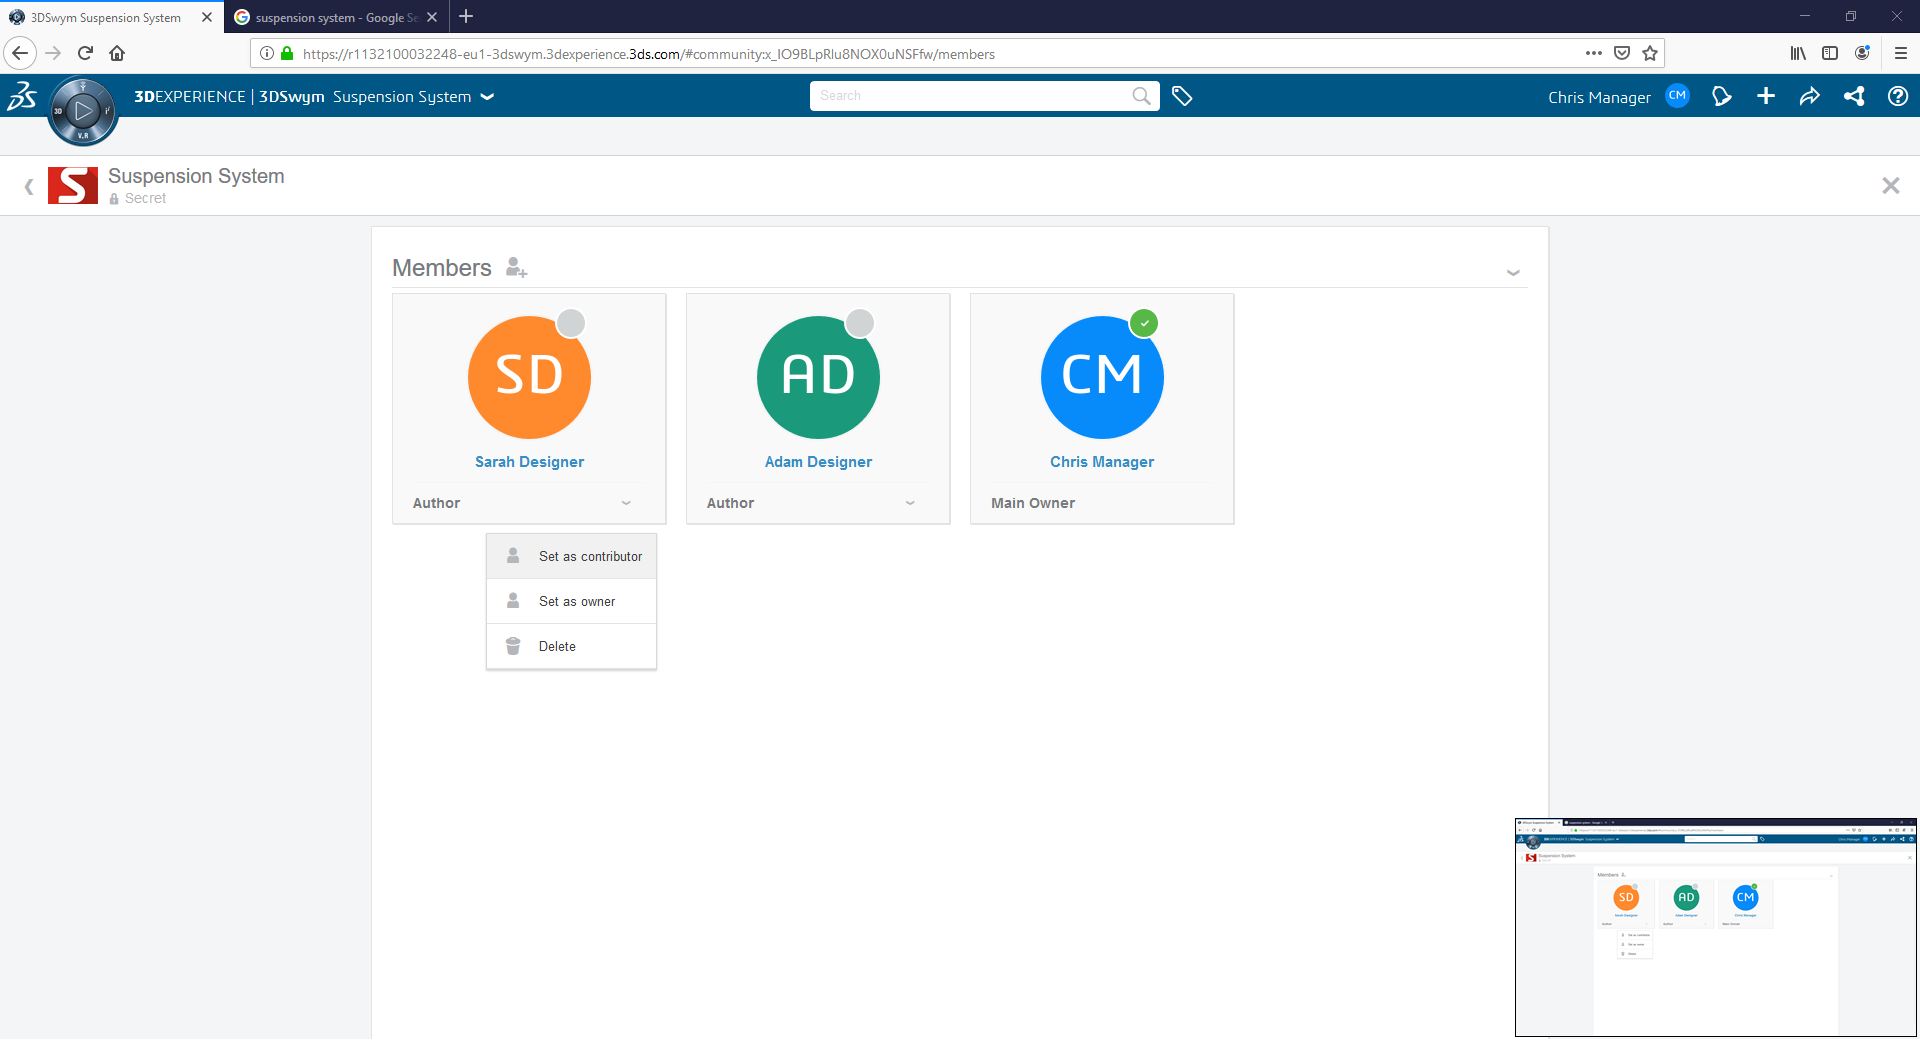Click the notifications tag icon near CM avatar
This screenshot has width=1920, height=1040.
tap(1721, 96)
